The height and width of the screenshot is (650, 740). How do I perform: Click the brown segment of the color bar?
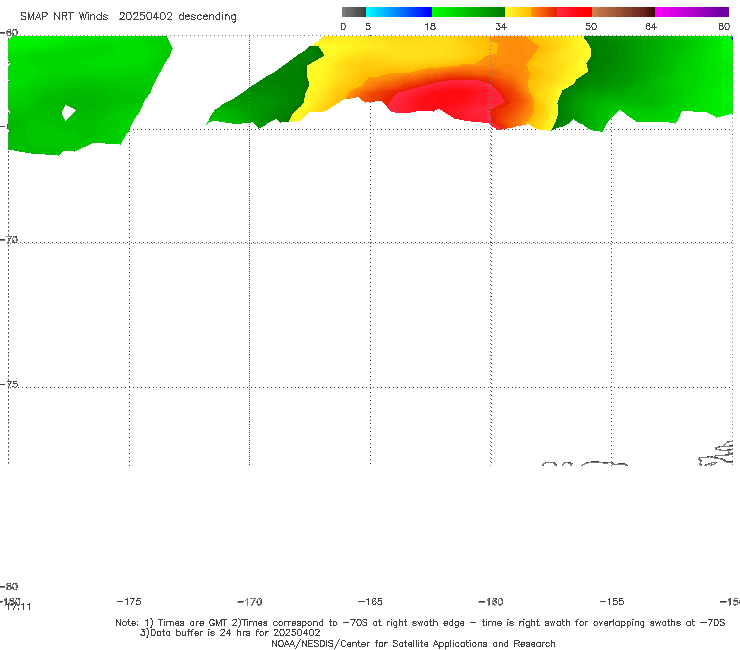[x=623, y=12]
